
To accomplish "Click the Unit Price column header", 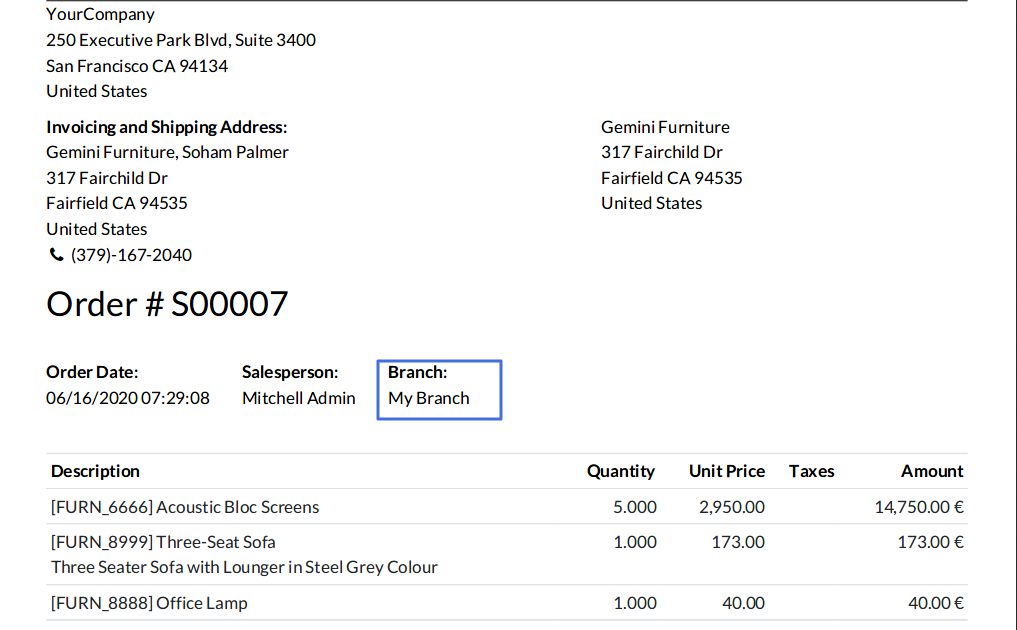I will (726, 471).
